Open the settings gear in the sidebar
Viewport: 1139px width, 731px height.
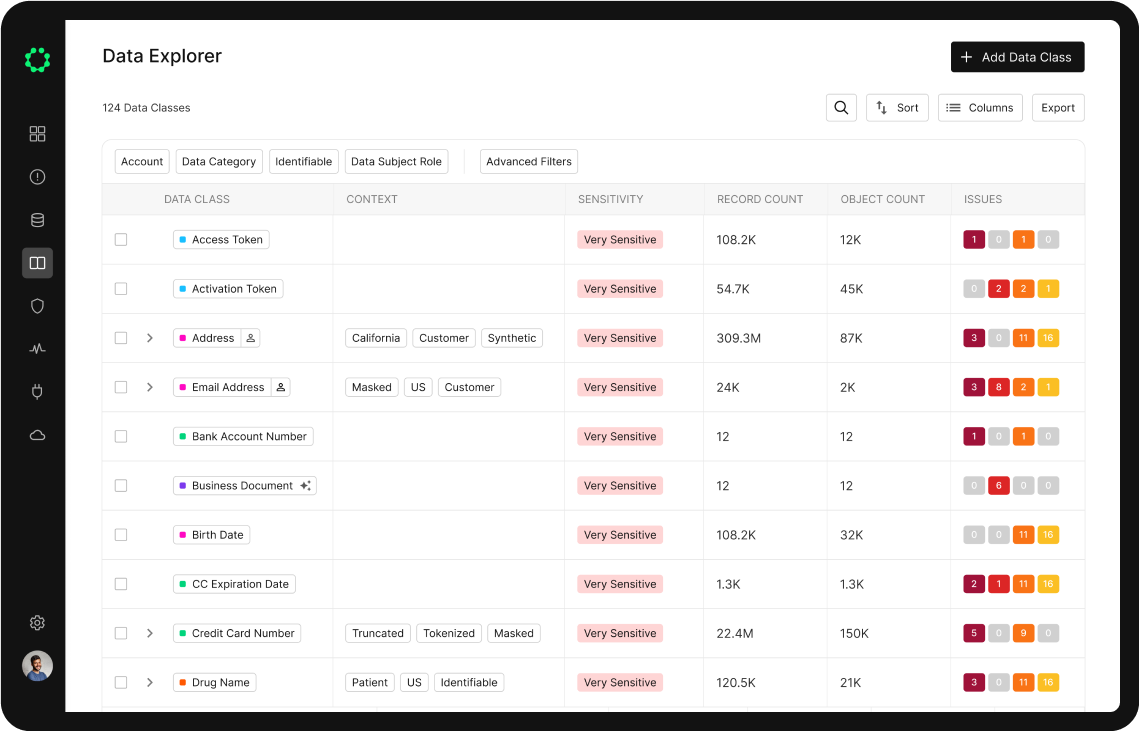coord(37,622)
